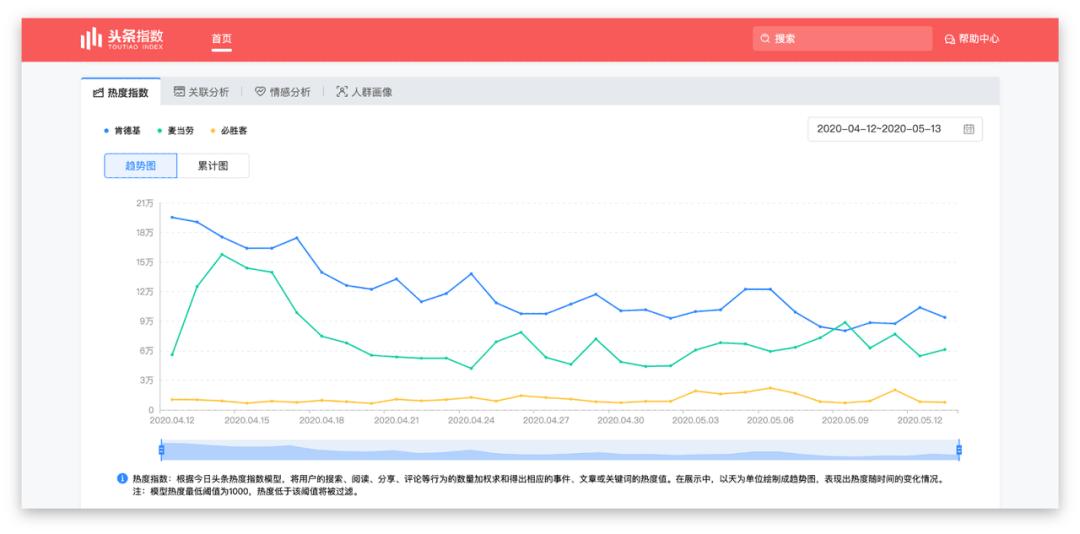The image size is (1080, 534).
Task: Select the 累计图 view button
Action: coord(213,166)
